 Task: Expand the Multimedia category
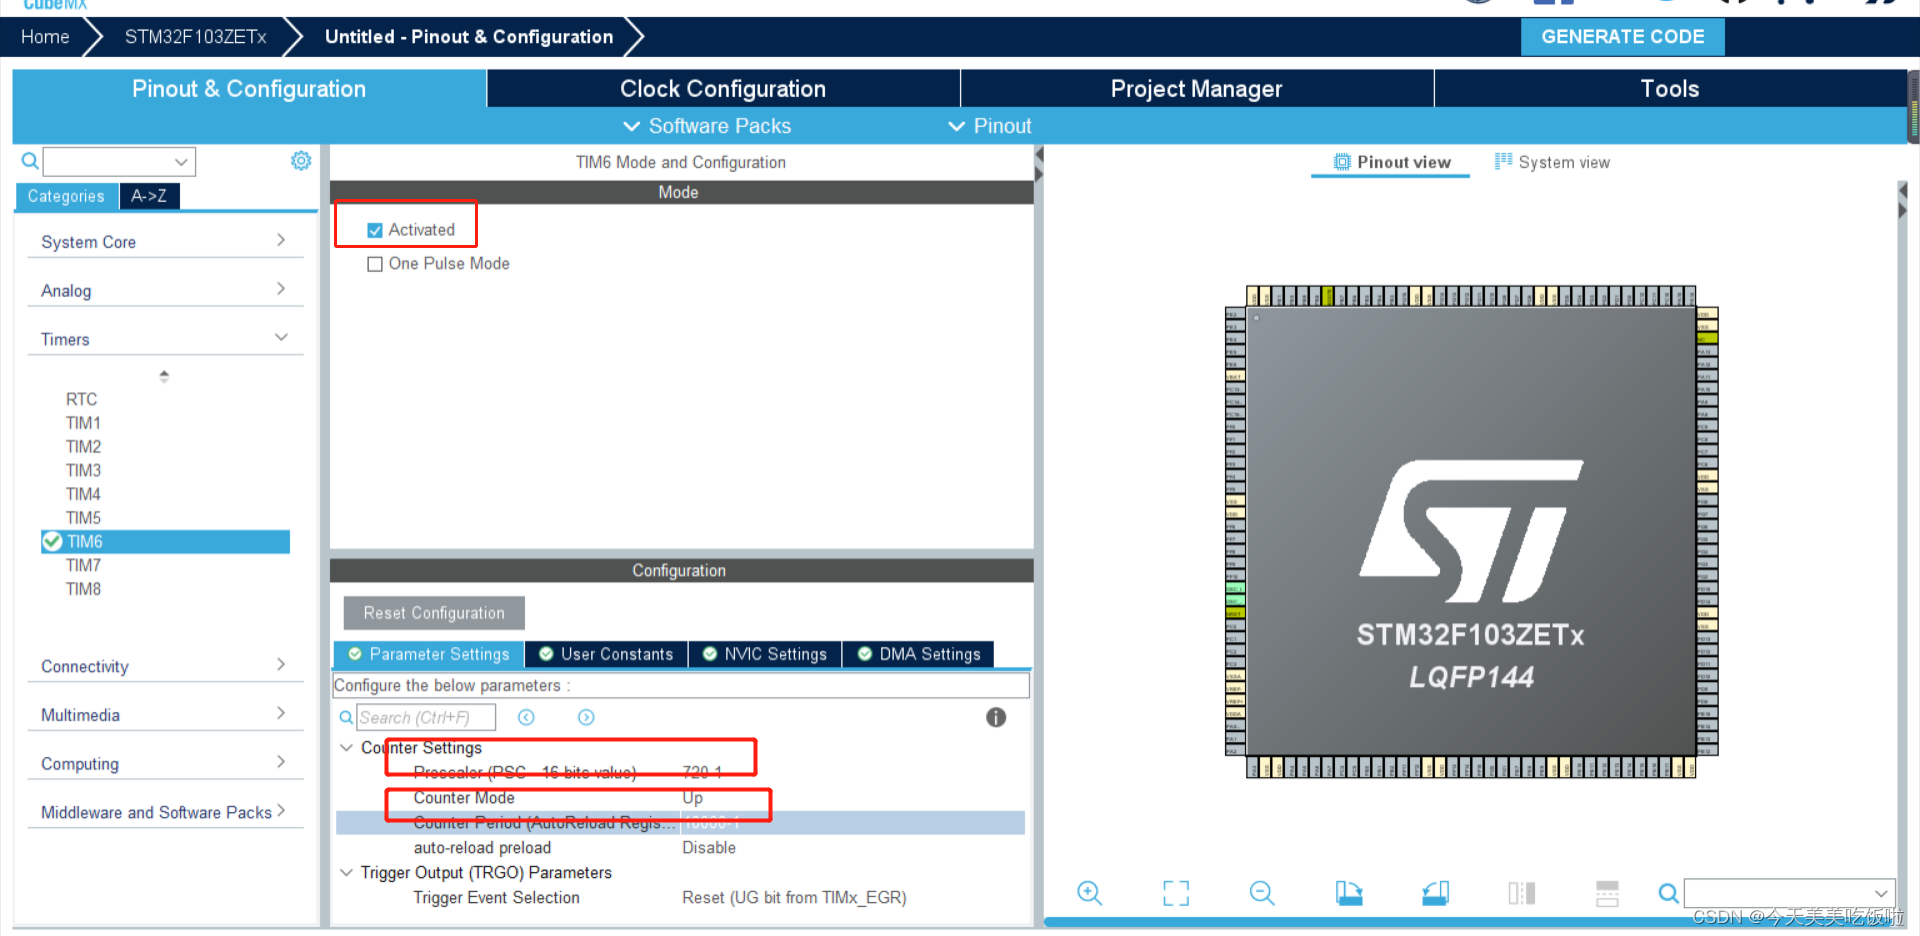coord(165,715)
